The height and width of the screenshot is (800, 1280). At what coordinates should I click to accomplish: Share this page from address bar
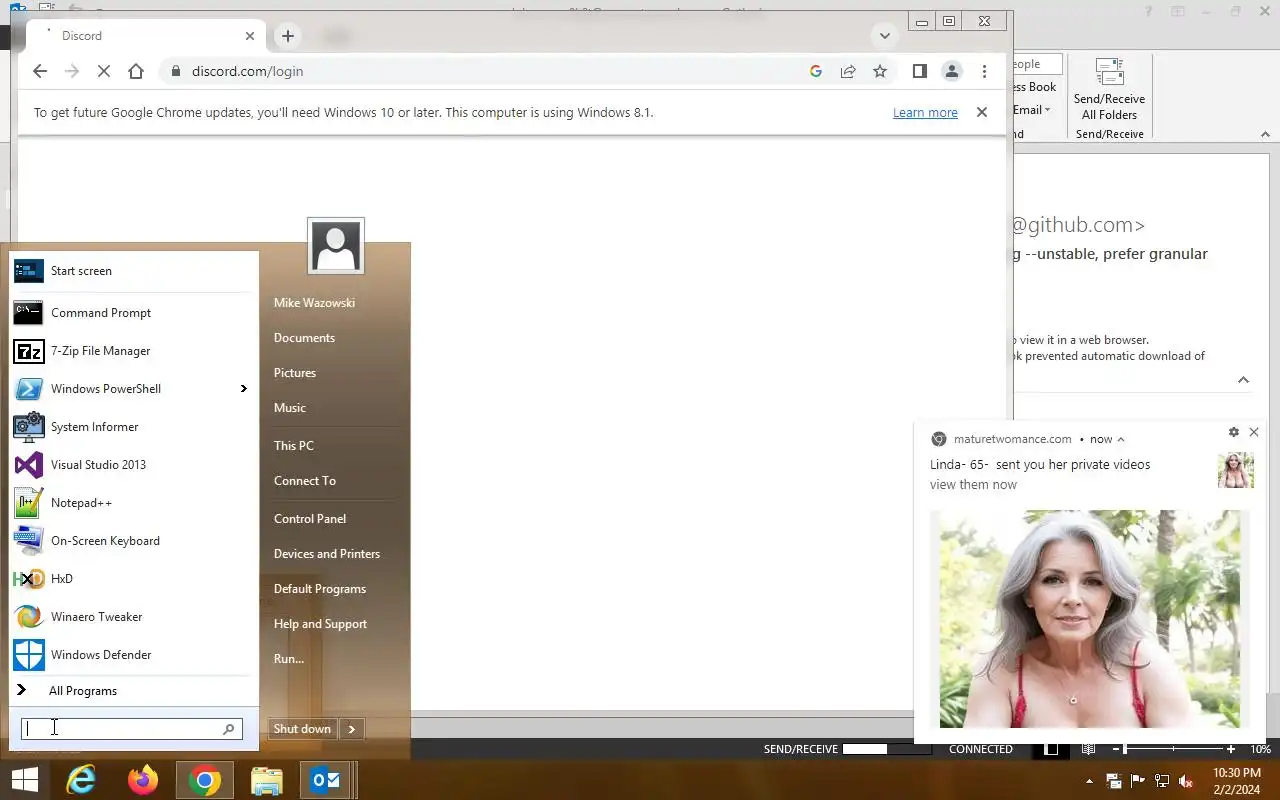[x=848, y=71]
